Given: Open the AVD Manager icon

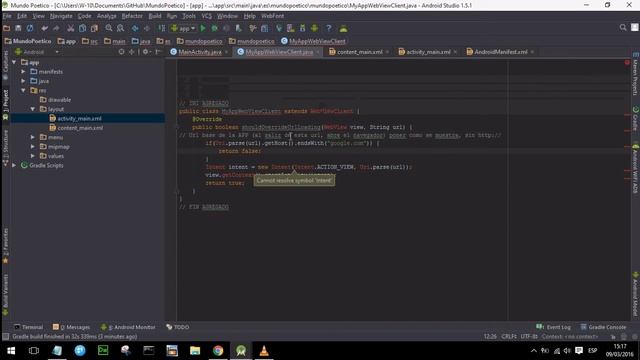Looking at the screenshot, I should [x=291, y=28].
